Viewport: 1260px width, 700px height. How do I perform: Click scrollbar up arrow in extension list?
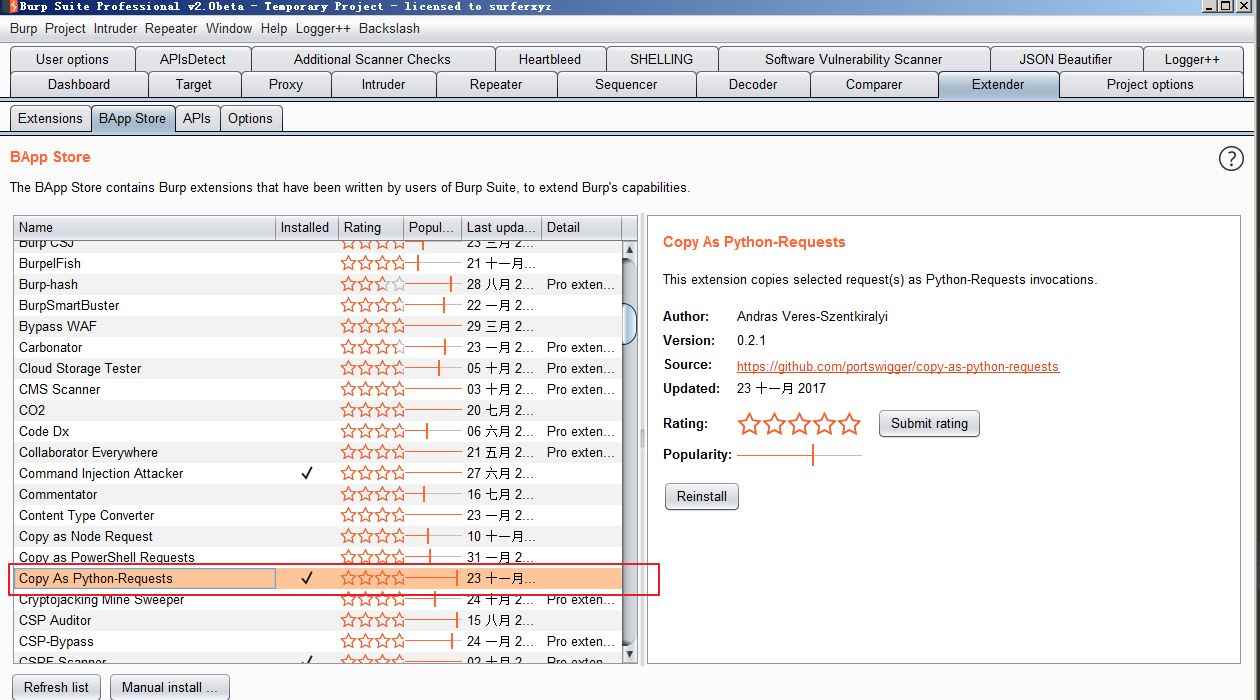(x=629, y=249)
